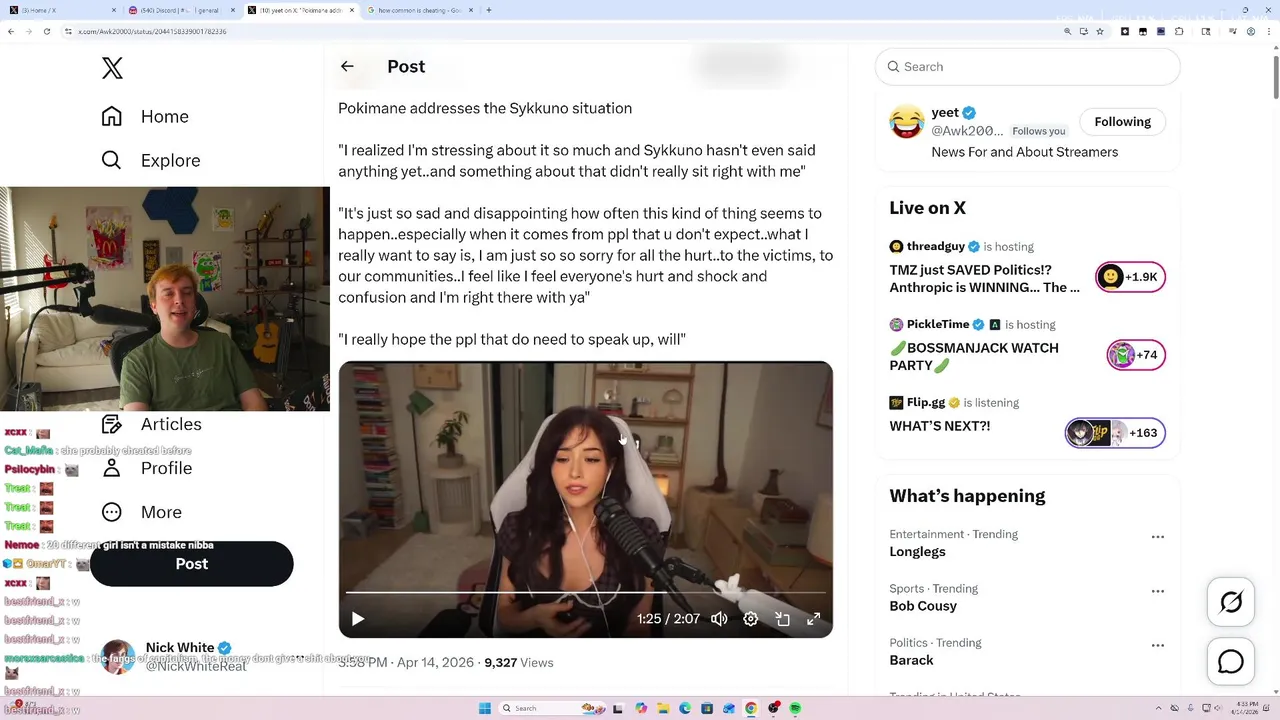Open a new browser tab

[x=489, y=10]
